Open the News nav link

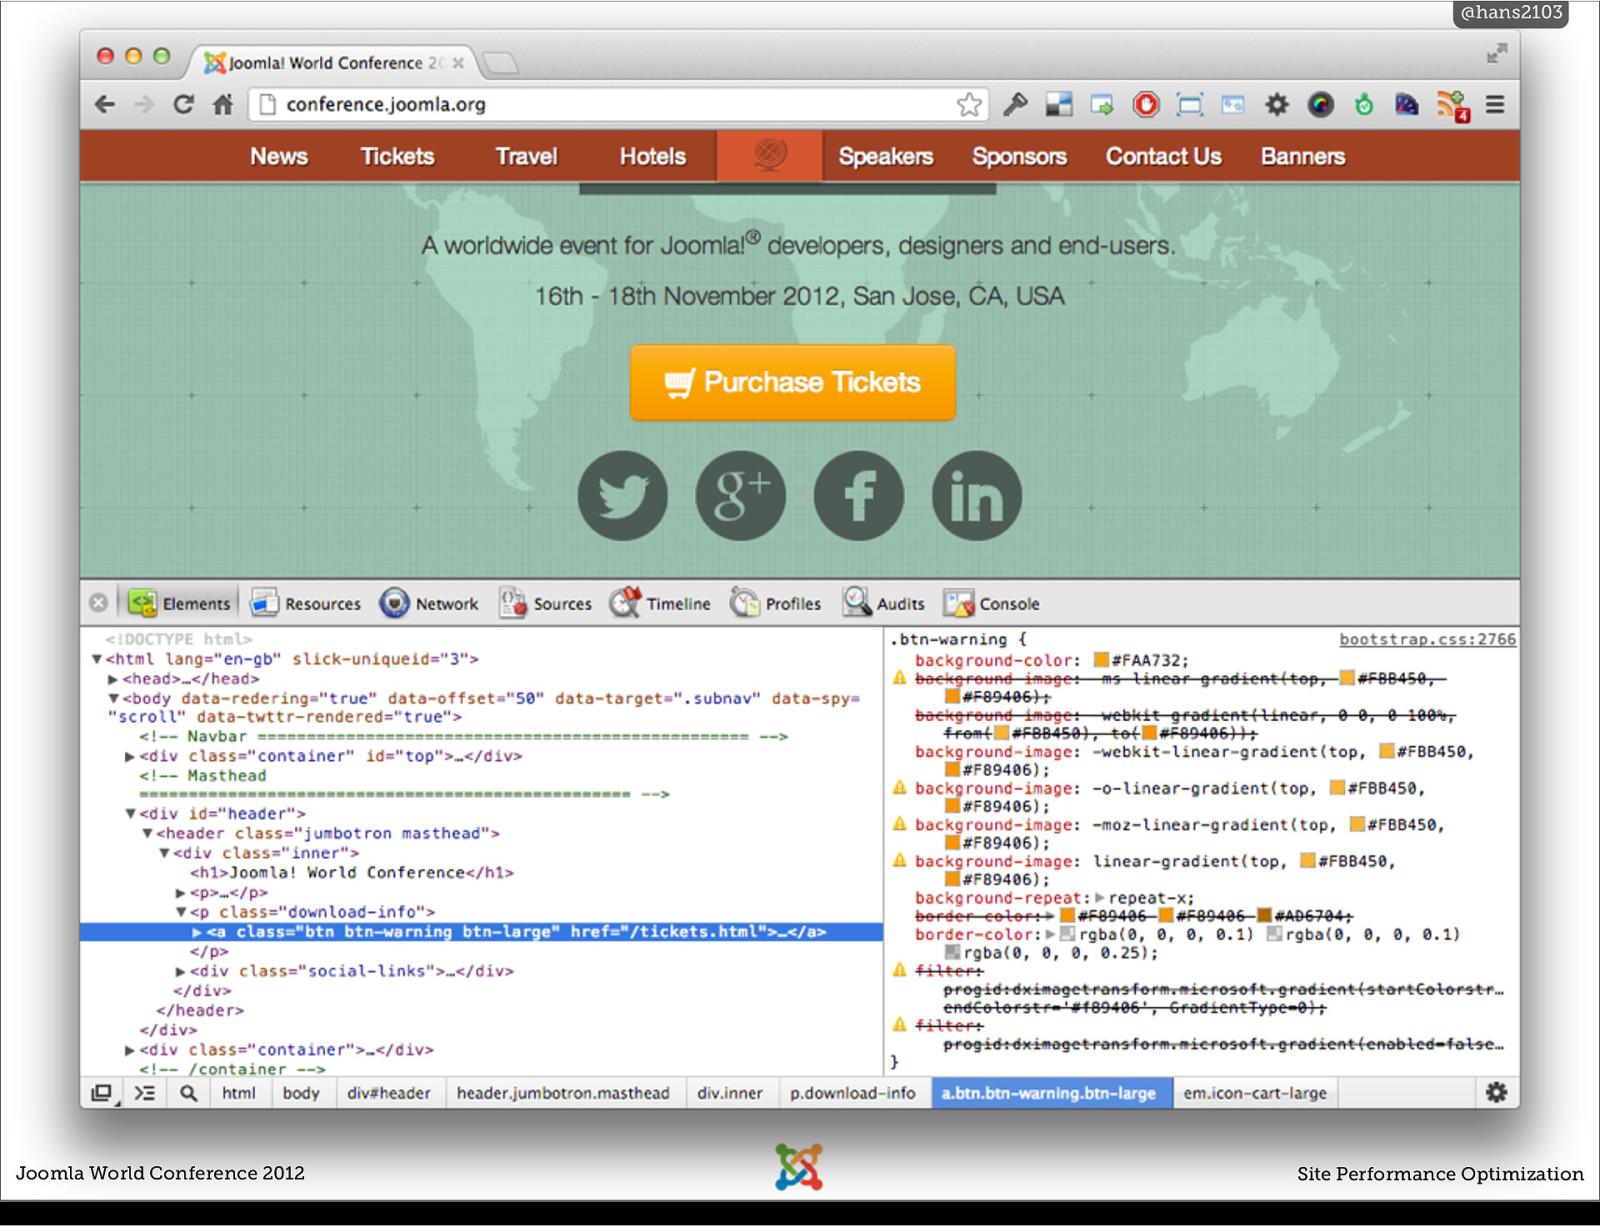click(279, 156)
